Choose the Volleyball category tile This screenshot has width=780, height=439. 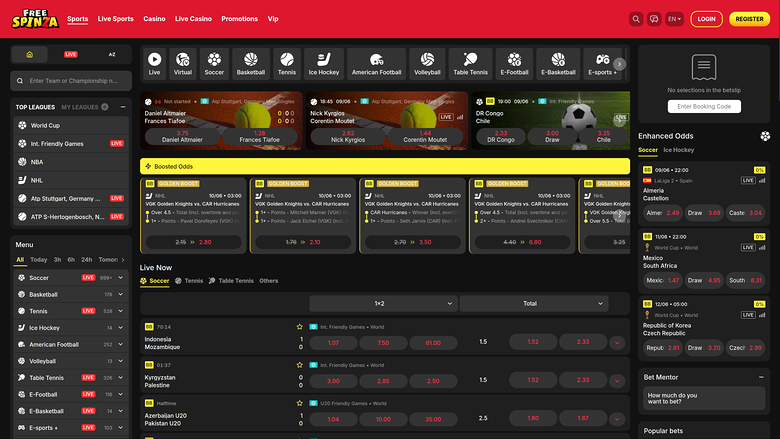coord(427,64)
